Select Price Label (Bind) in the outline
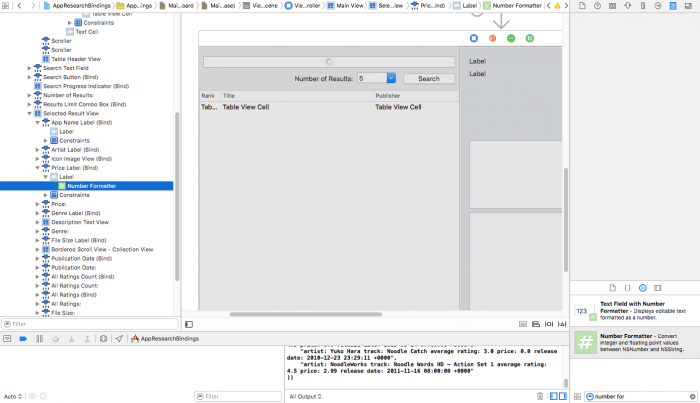The width and height of the screenshot is (700, 403). pyautogui.click(x=78, y=167)
